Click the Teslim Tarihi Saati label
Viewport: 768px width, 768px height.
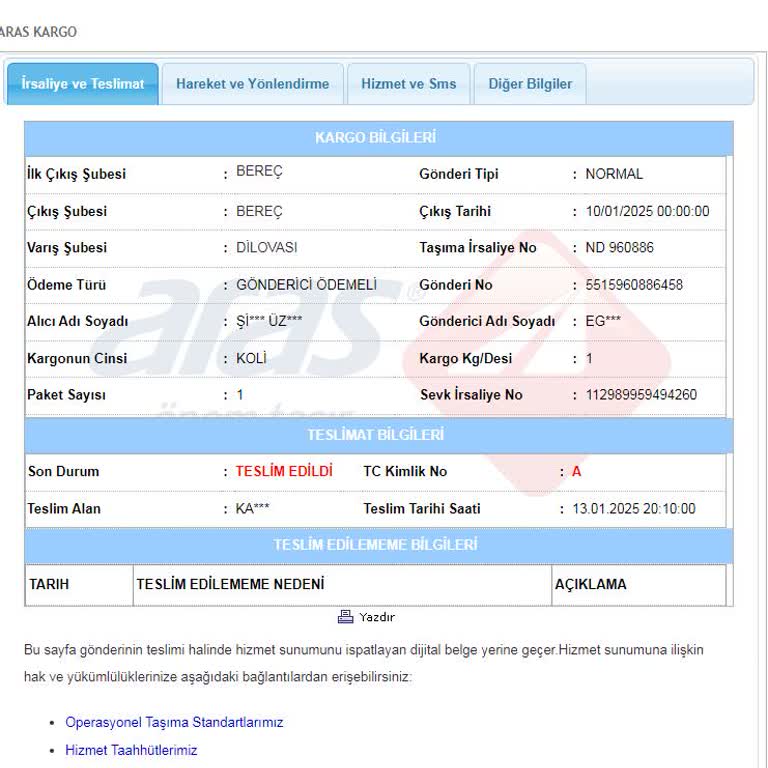(x=422, y=508)
